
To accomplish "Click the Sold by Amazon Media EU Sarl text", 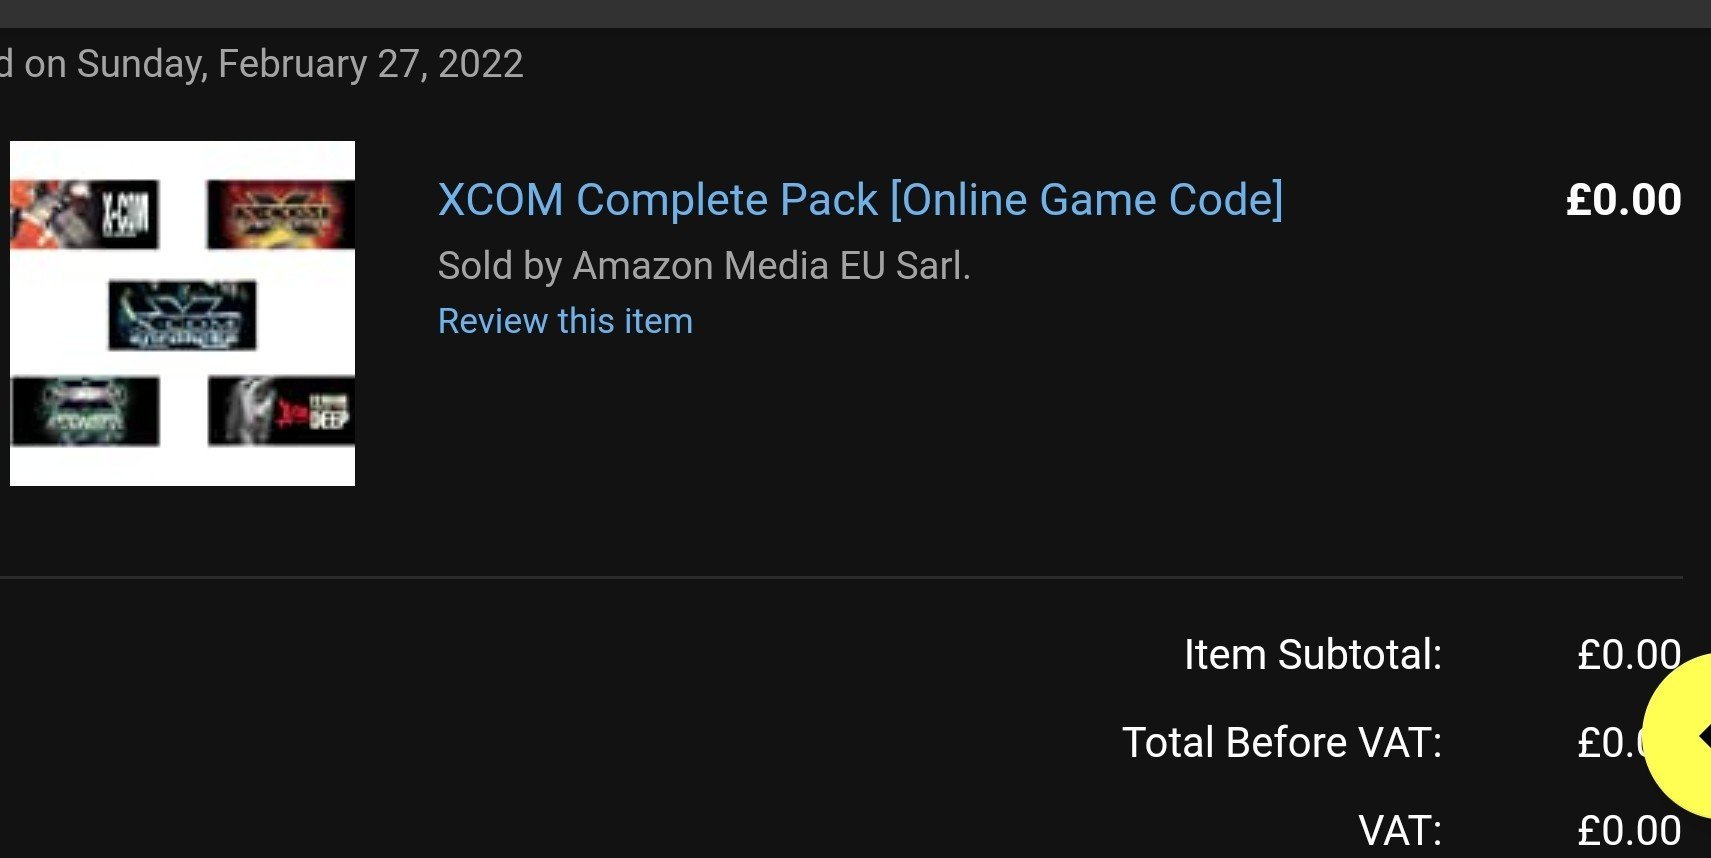I will (704, 266).
